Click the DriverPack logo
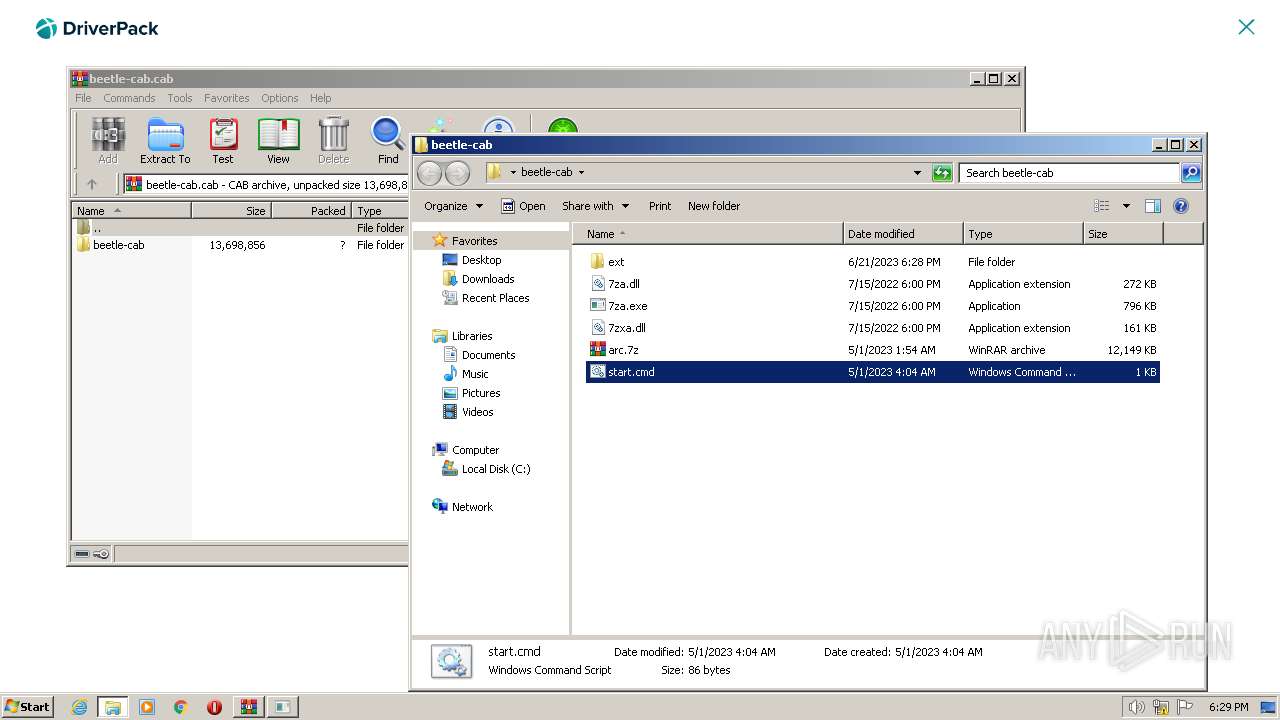This screenshot has width=1280, height=720. coord(97,28)
